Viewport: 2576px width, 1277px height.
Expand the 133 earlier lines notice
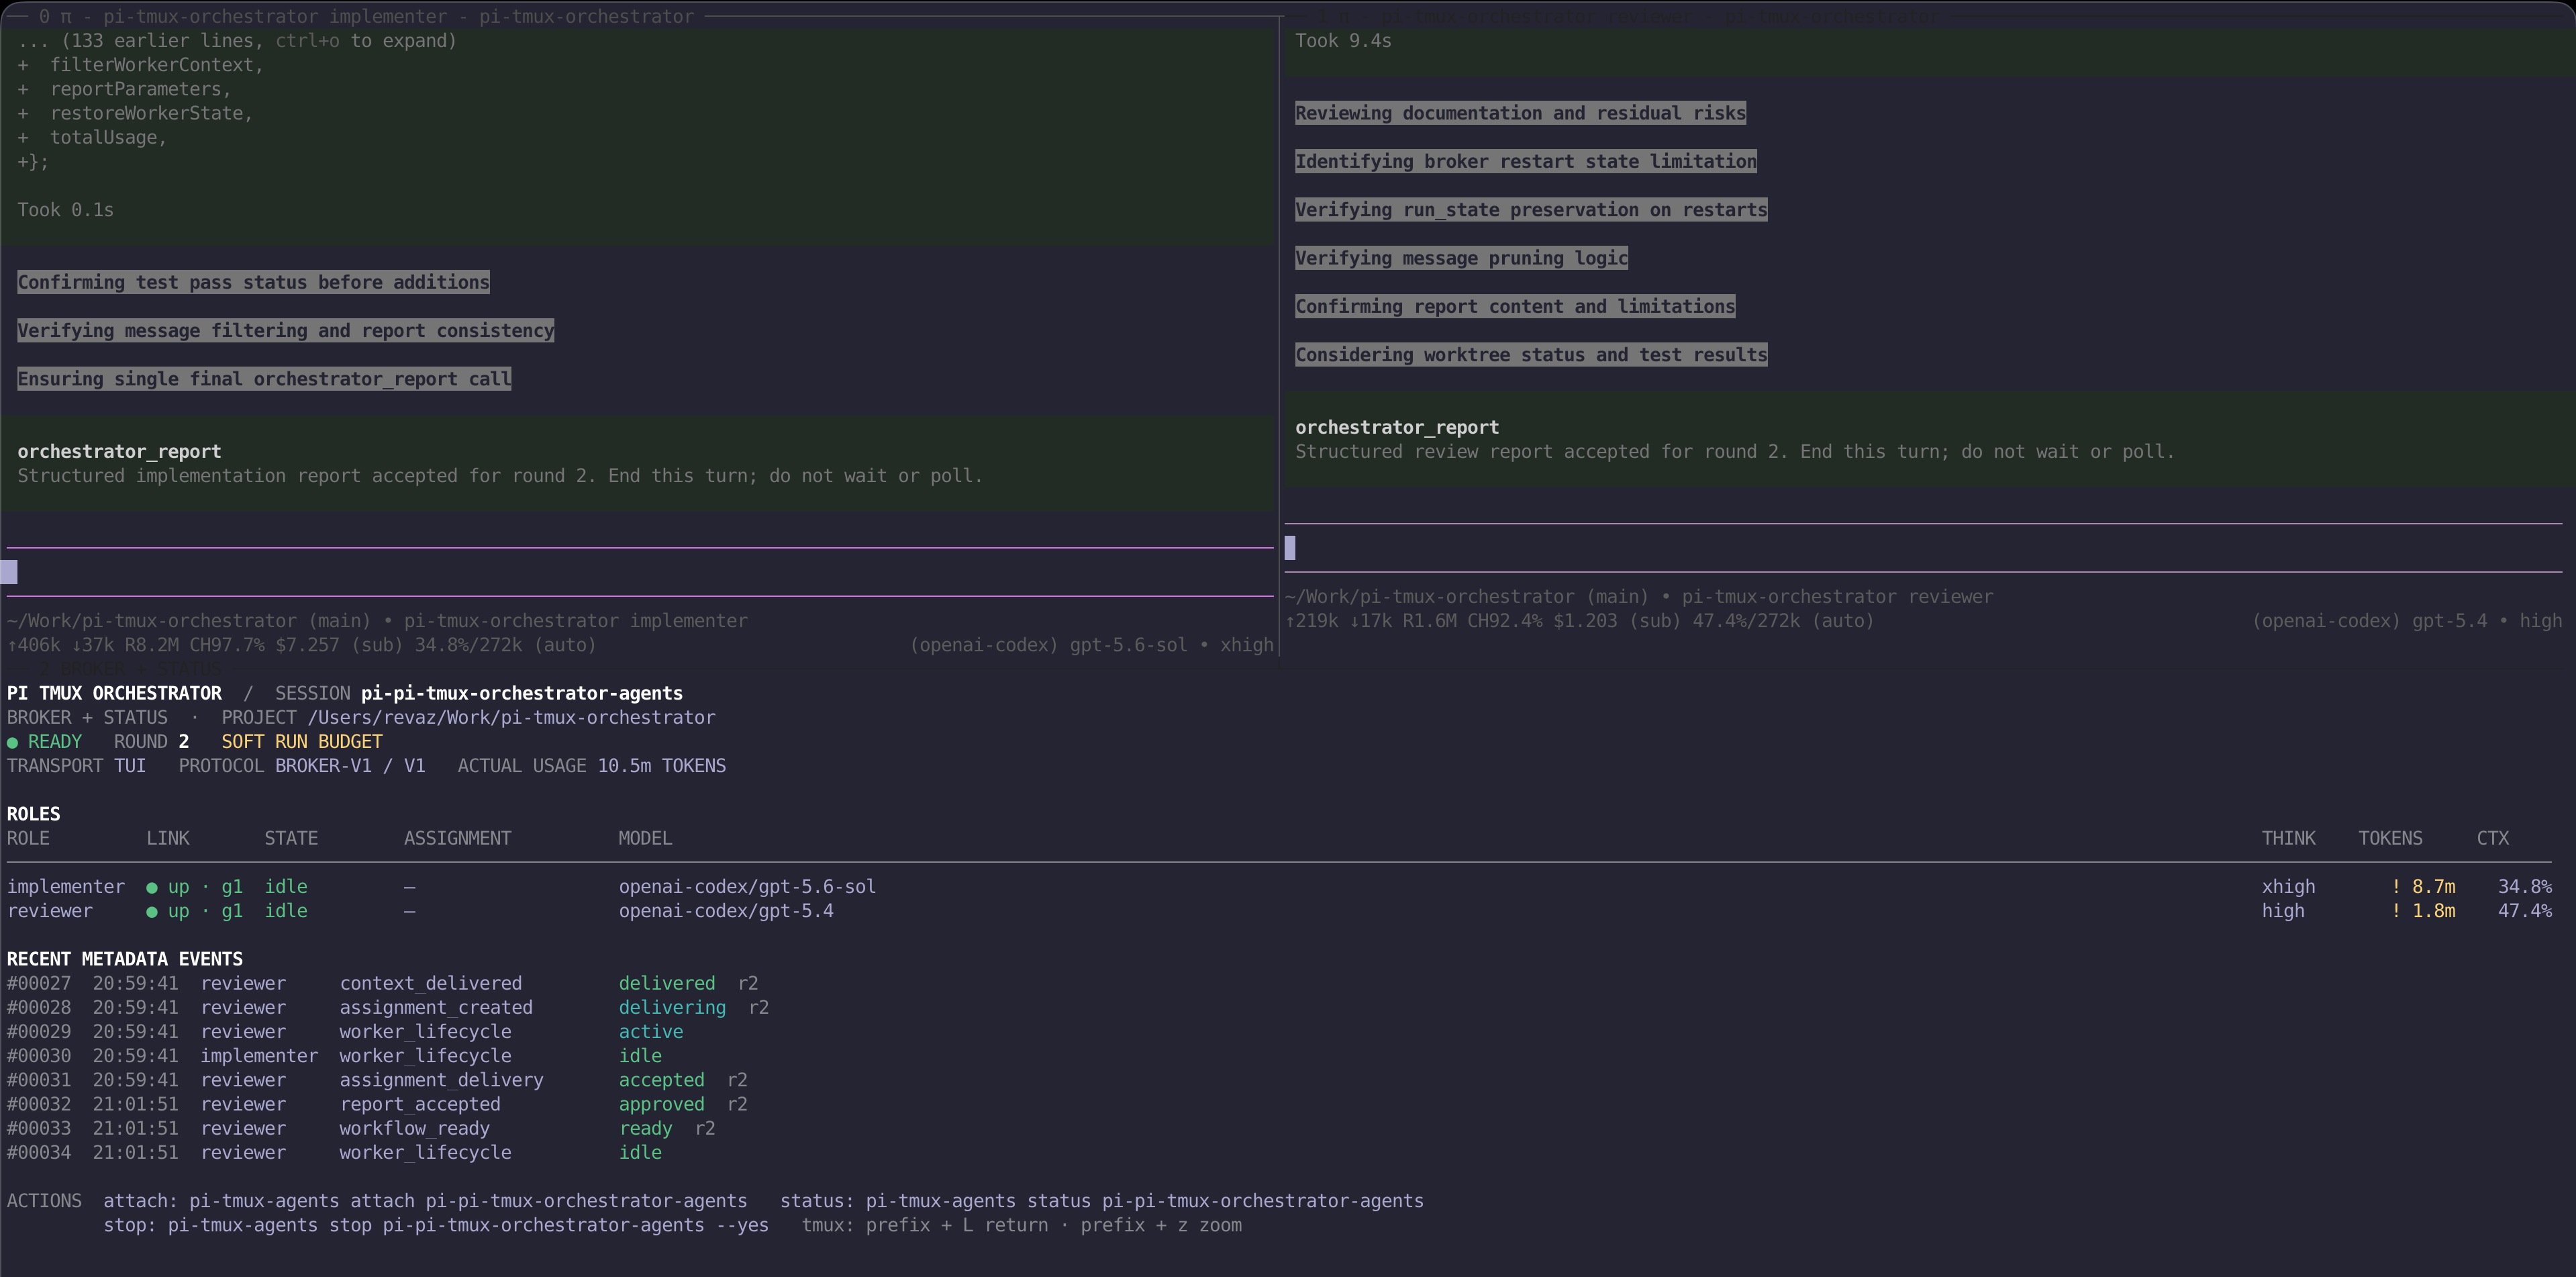pyautogui.click(x=237, y=41)
